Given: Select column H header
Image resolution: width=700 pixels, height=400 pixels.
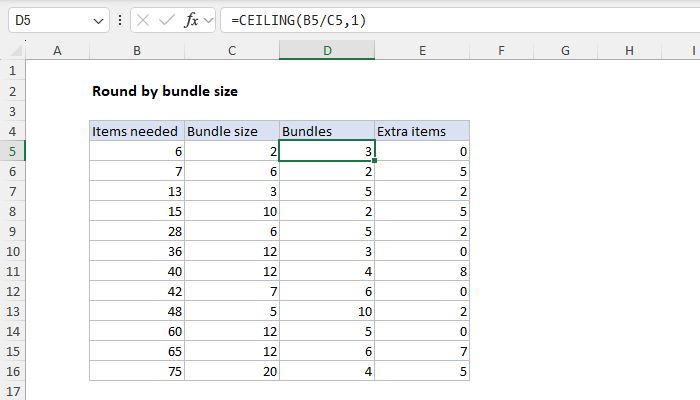Looking at the screenshot, I should pyautogui.click(x=629, y=50).
